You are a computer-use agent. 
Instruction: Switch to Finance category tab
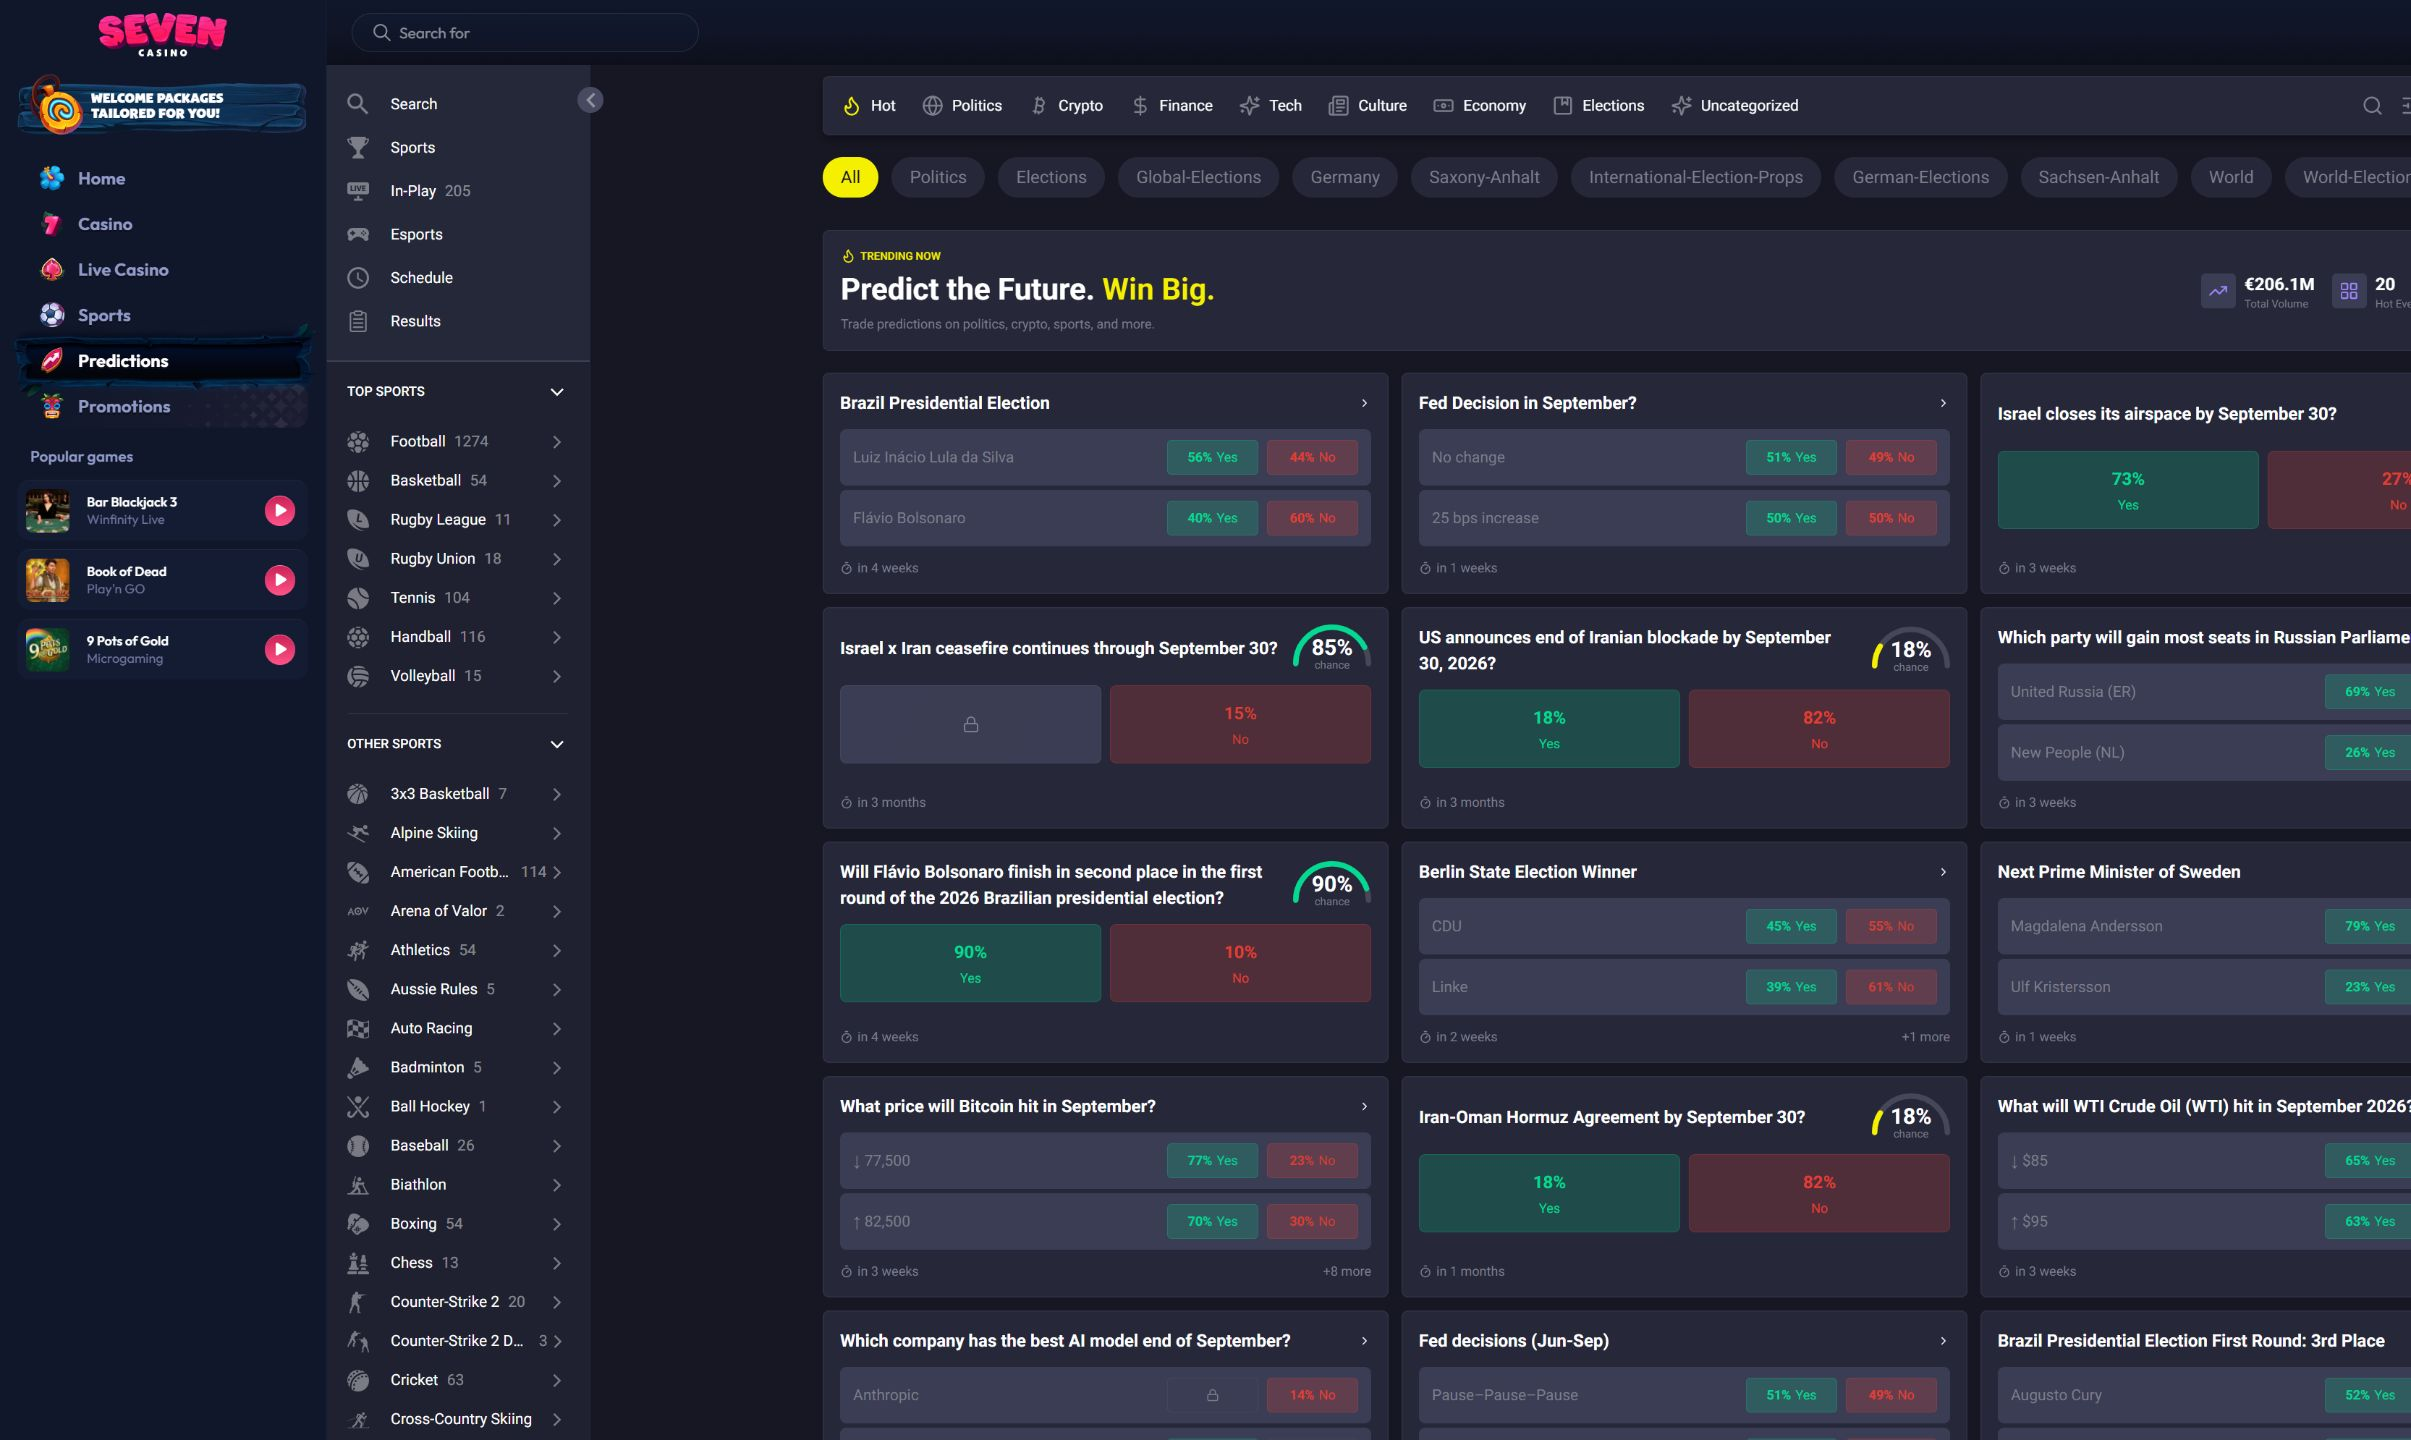click(1172, 106)
